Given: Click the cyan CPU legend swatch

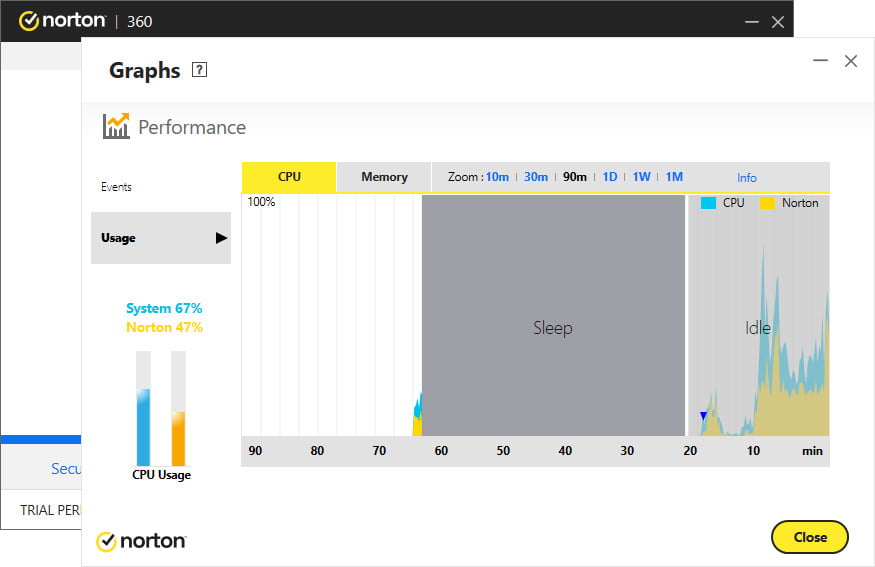Looking at the screenshot, I should [x=708, y=203].
